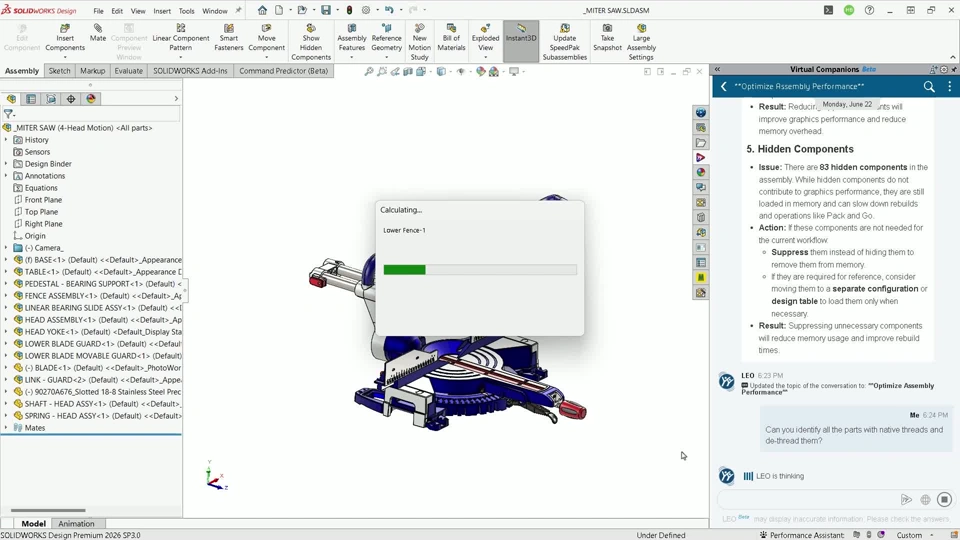Click the calculating progress bar

click(480, 269)
